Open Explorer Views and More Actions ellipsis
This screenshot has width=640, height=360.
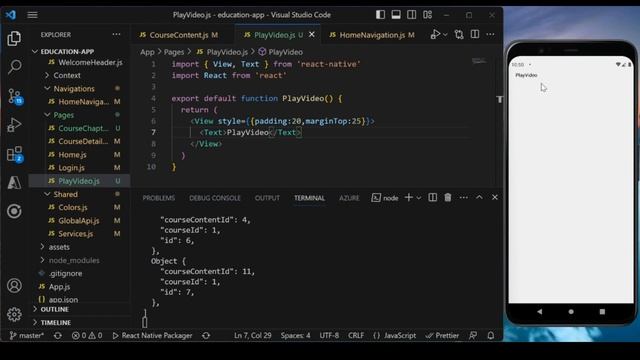click(x=116, y=35)
